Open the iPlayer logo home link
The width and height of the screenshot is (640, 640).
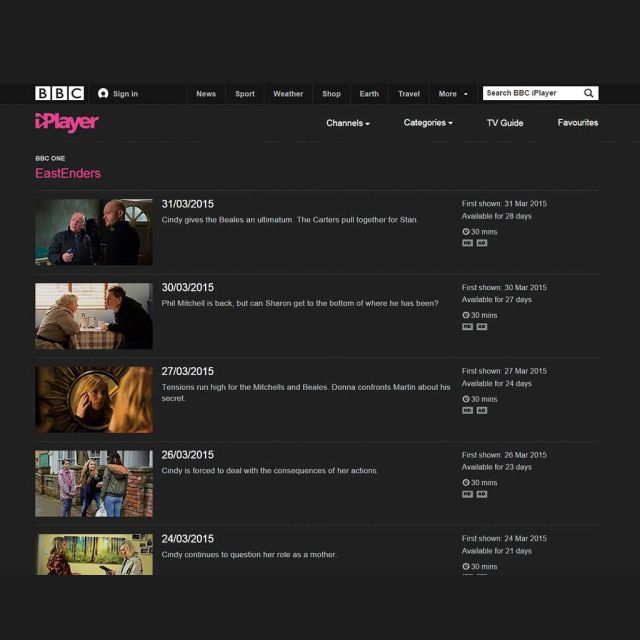coord(67,122)
